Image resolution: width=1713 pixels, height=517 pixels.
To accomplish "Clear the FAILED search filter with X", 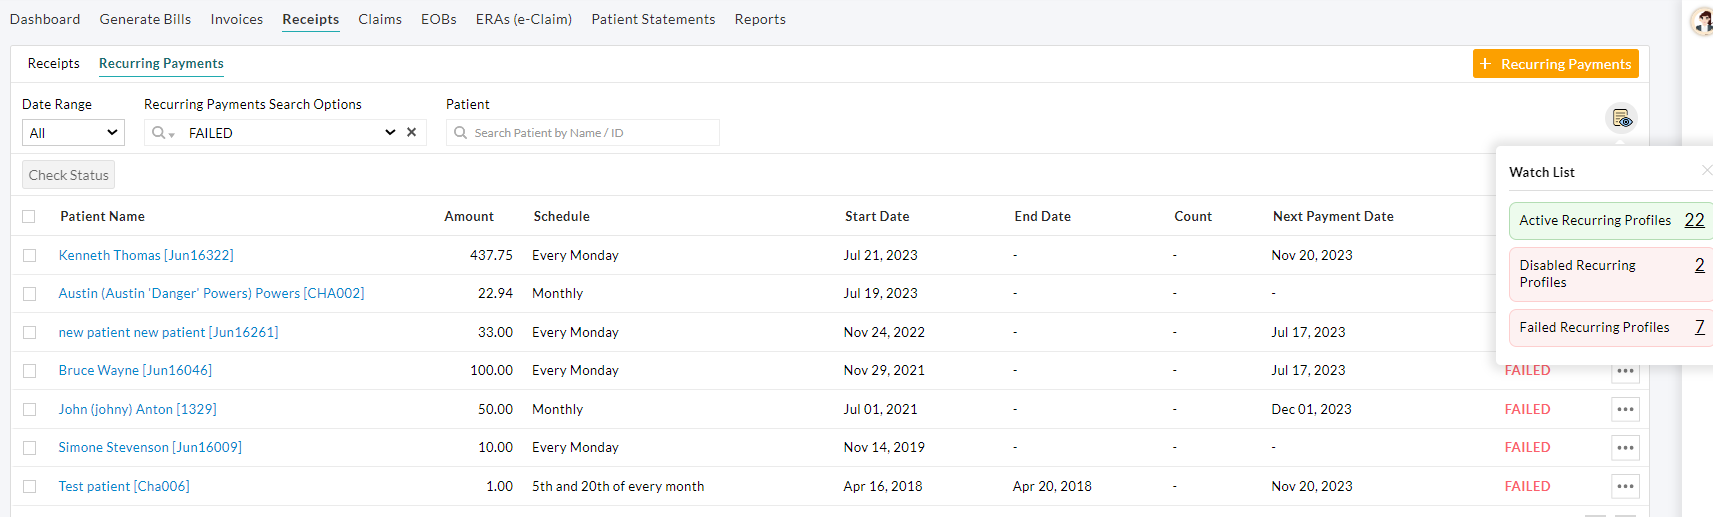I will tap(411, 132).
